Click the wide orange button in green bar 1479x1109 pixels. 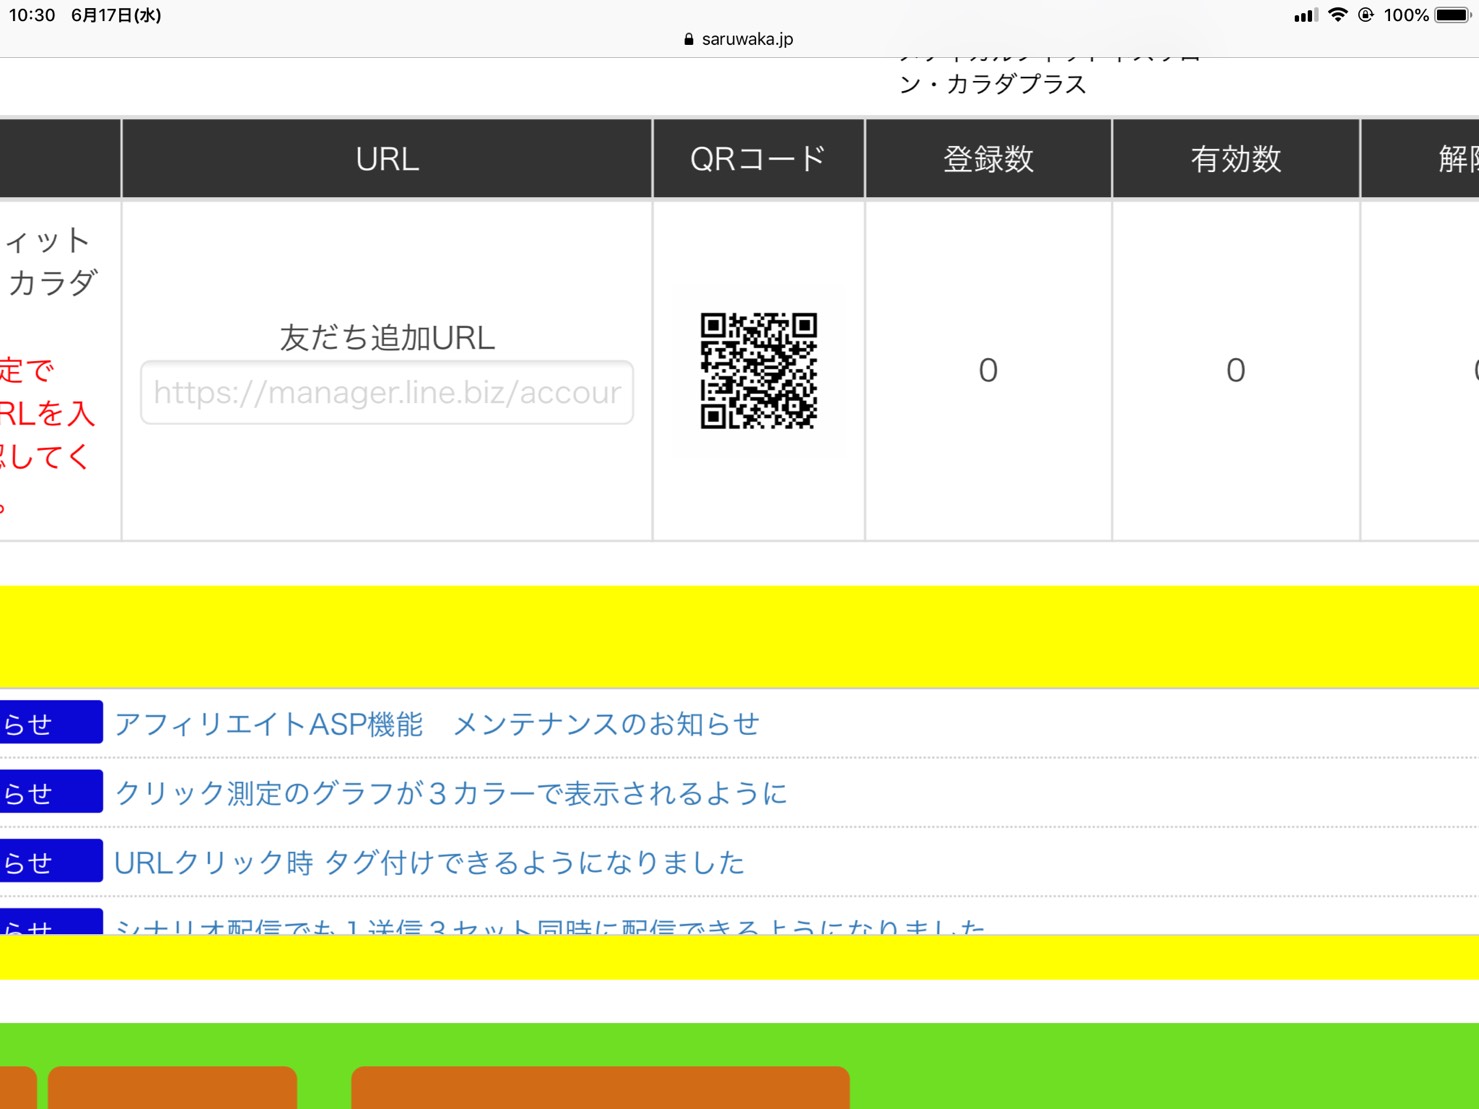pyautogui.click(x=600, y=1087)
